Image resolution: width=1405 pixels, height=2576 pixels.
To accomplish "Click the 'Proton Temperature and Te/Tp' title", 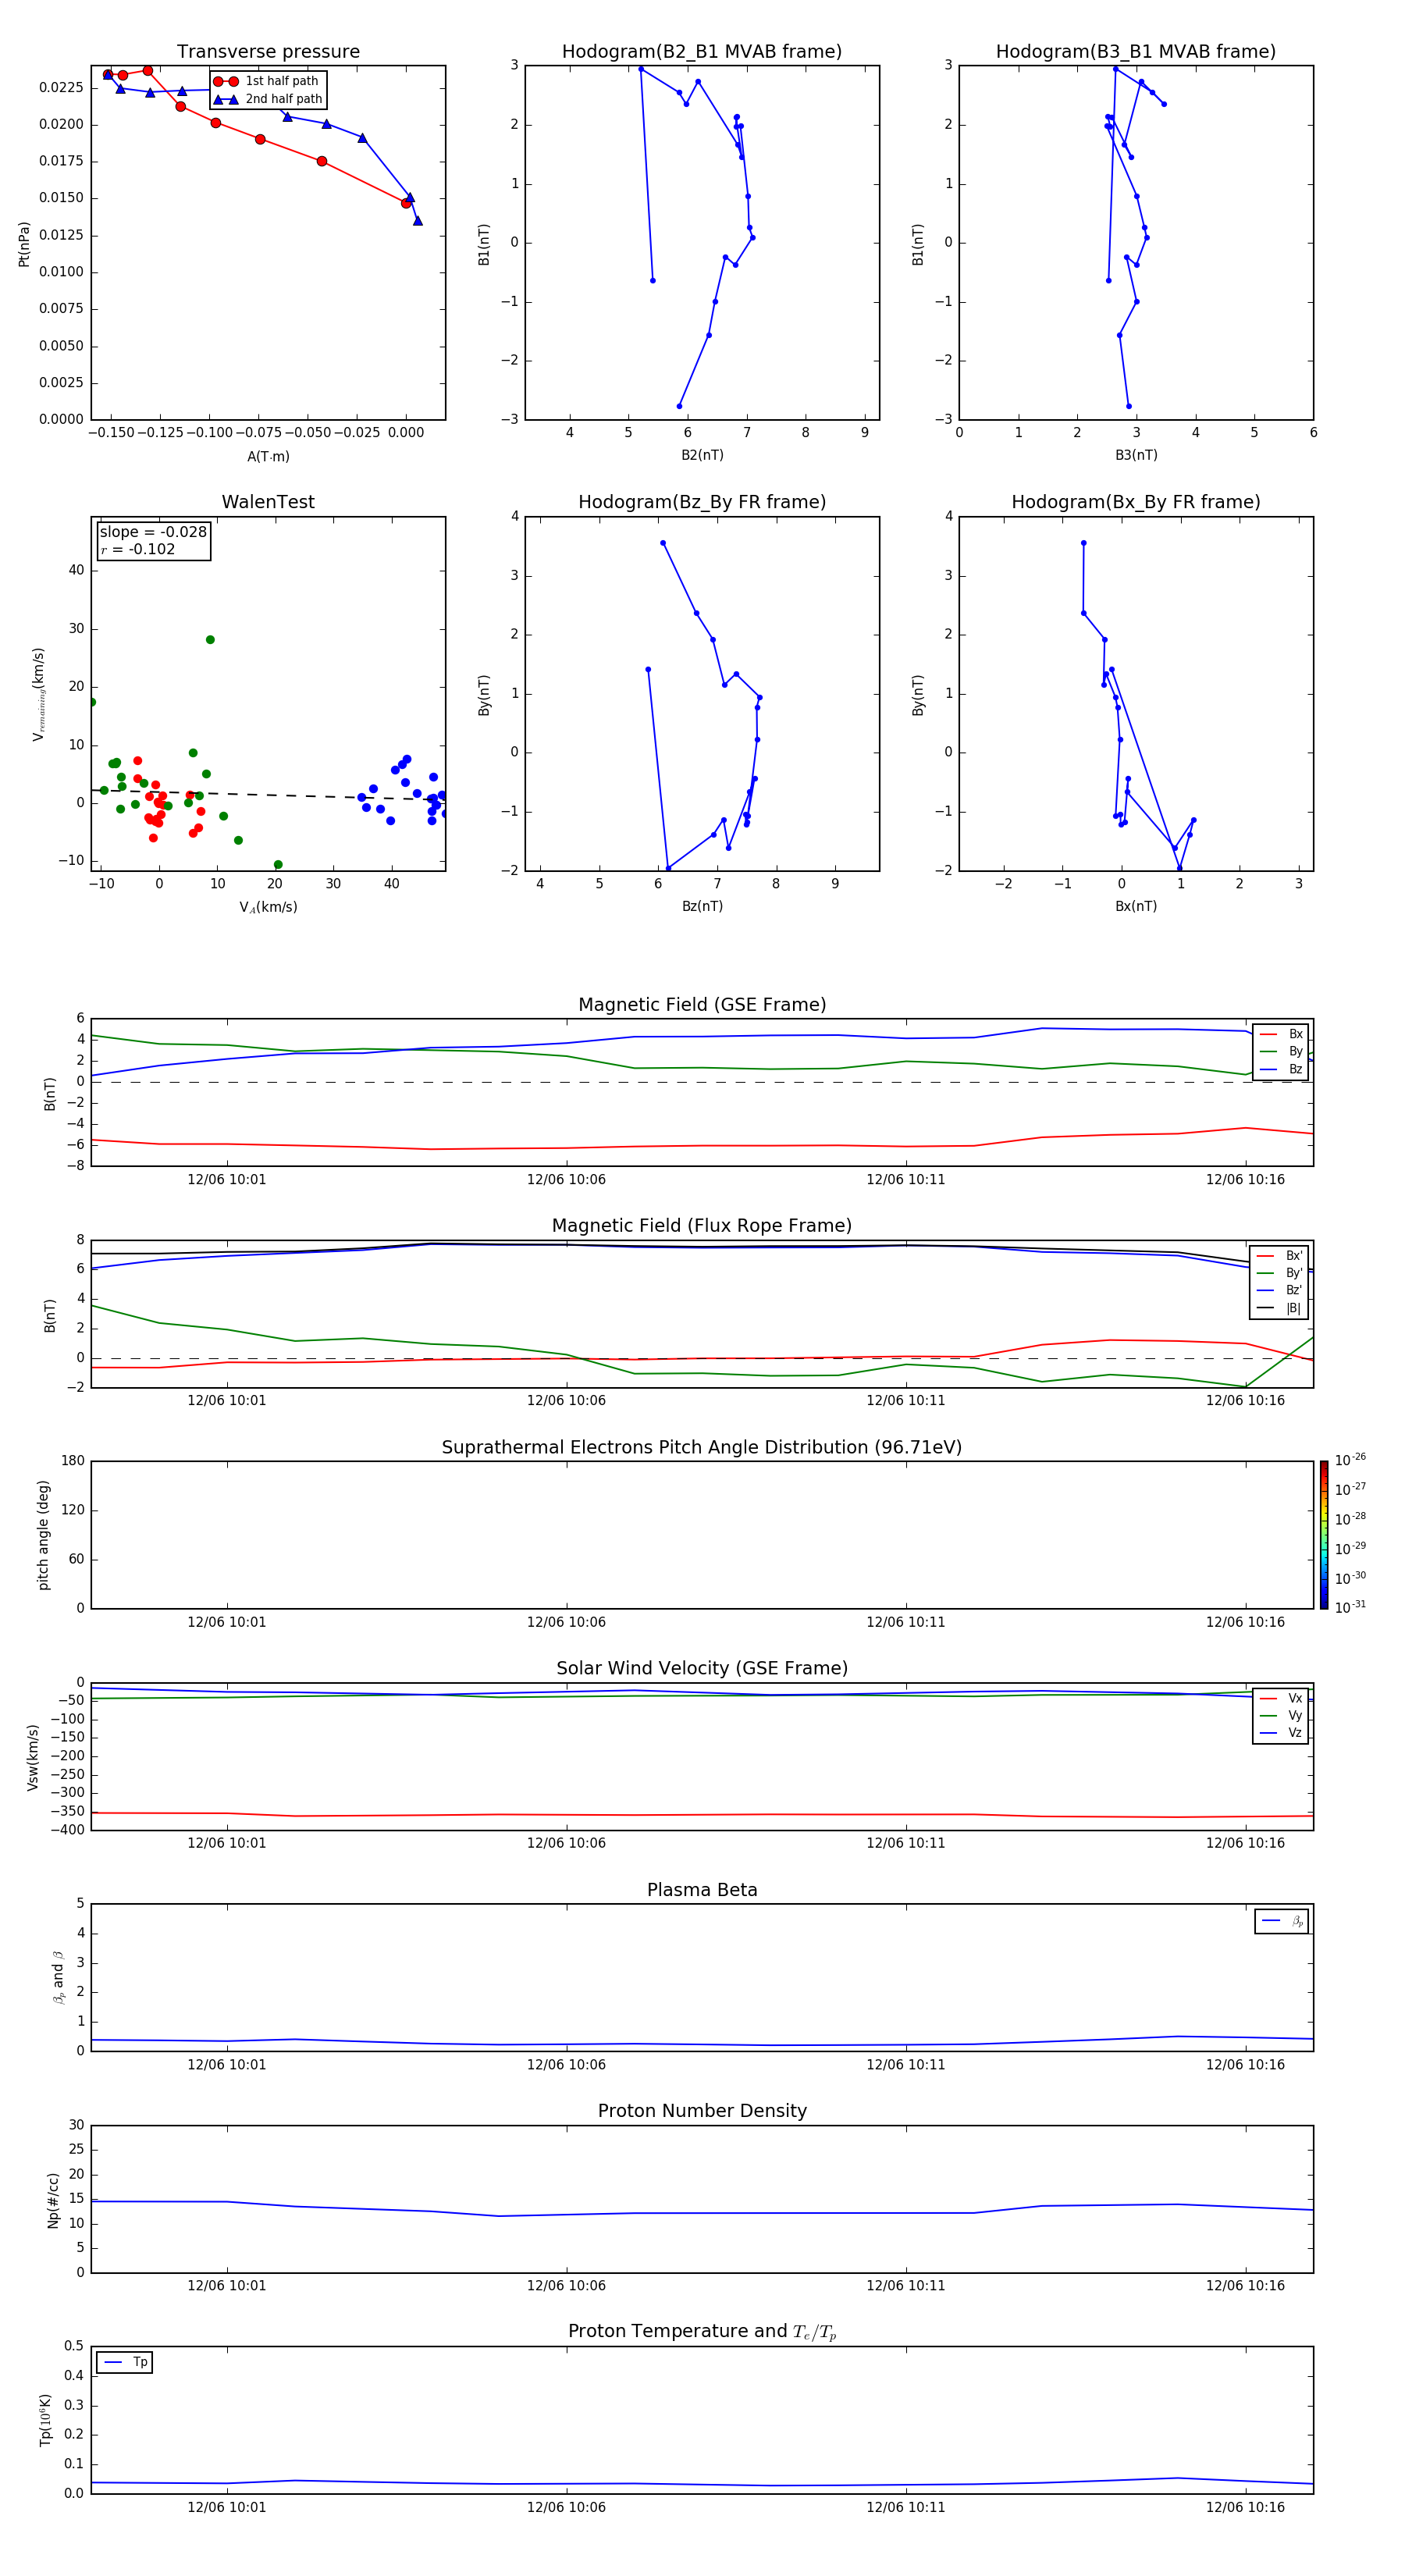I will coord(702,2332).
